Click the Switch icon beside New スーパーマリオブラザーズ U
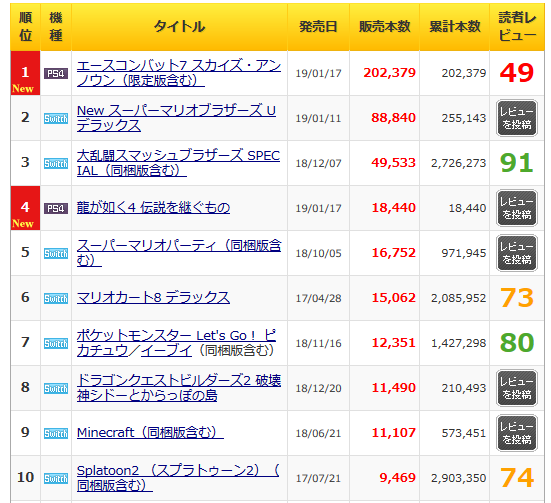The height and width of the screenshot is (503, 551). (56, 118)
